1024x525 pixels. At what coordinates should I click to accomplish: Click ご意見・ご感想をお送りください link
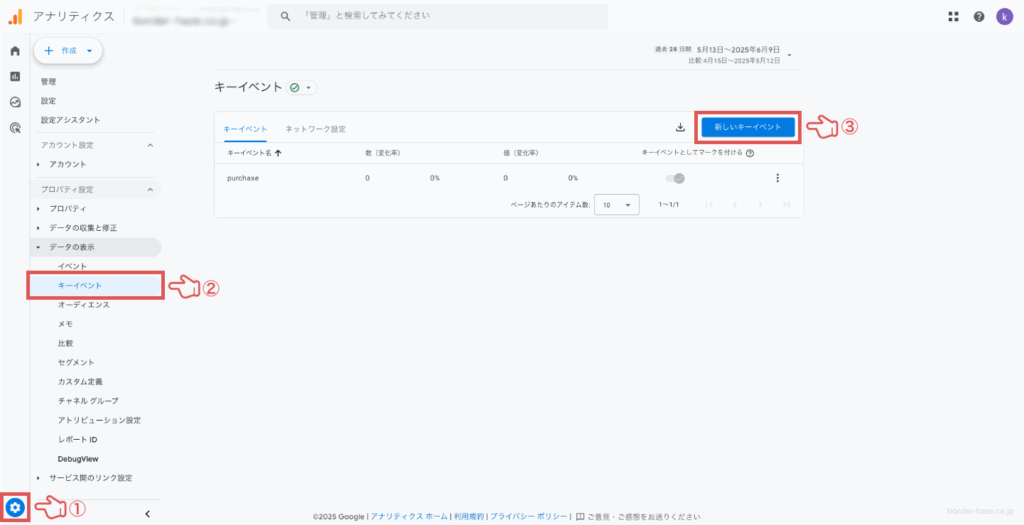coord(644,516)
